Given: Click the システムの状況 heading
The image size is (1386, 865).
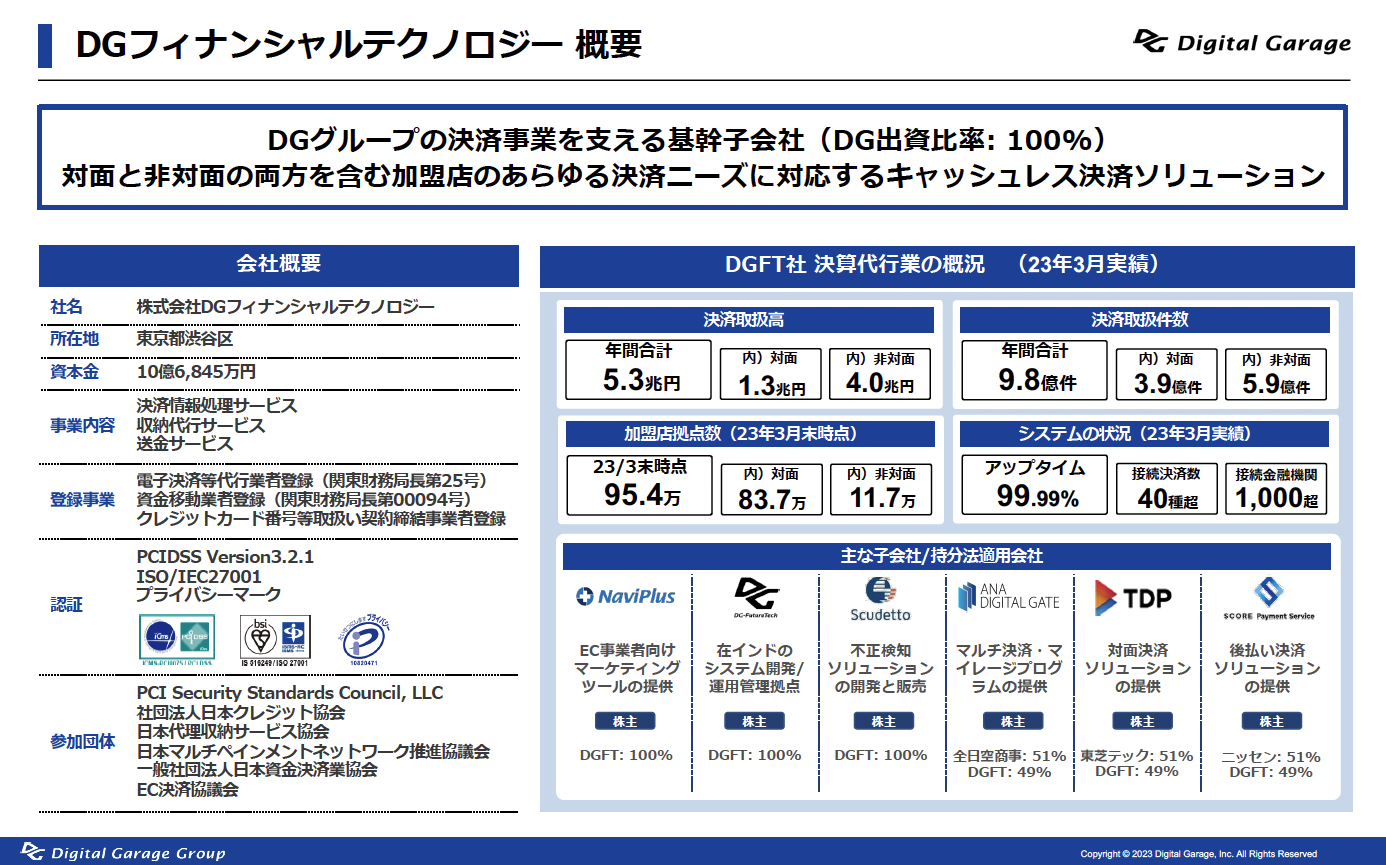Looking at the screenshot, I should click(1144, 434).
